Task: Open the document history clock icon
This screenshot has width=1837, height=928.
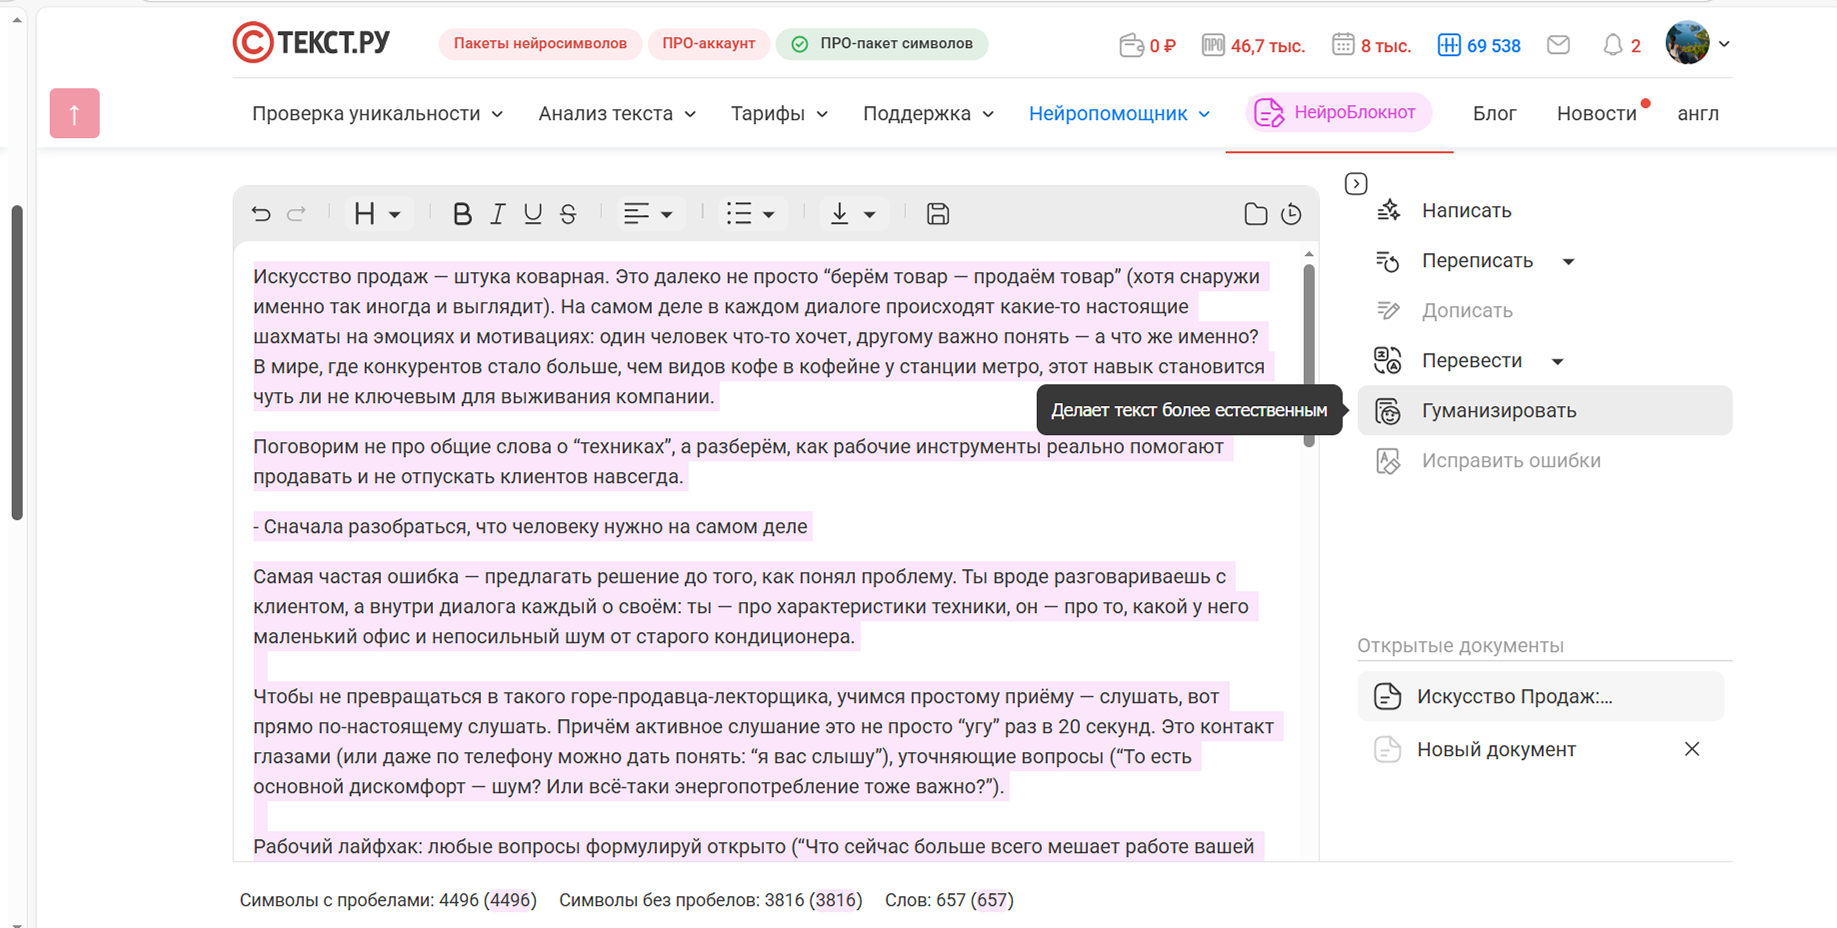Action: (x=1291, y=214)
